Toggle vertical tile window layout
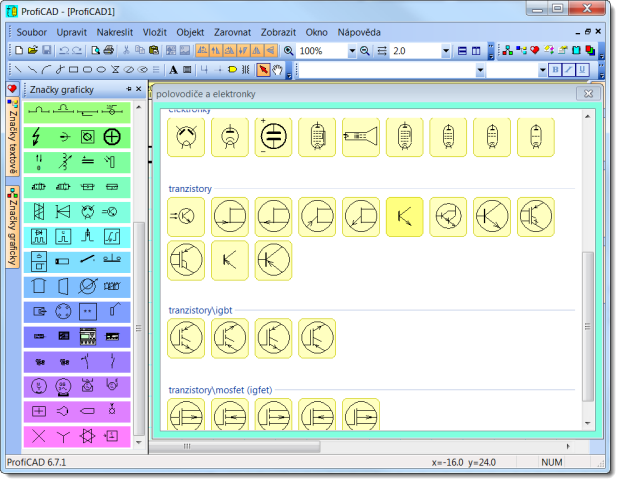 coord(476,51)
